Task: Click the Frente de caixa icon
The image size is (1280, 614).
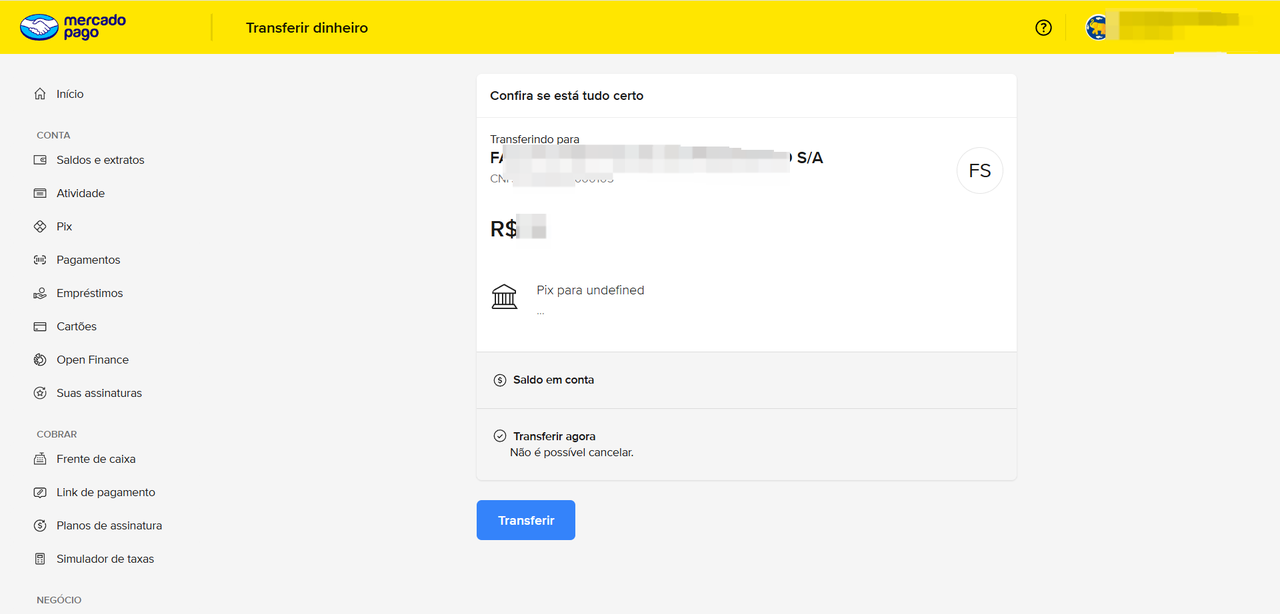Action: pyautogui.click(x=40, y=459)
